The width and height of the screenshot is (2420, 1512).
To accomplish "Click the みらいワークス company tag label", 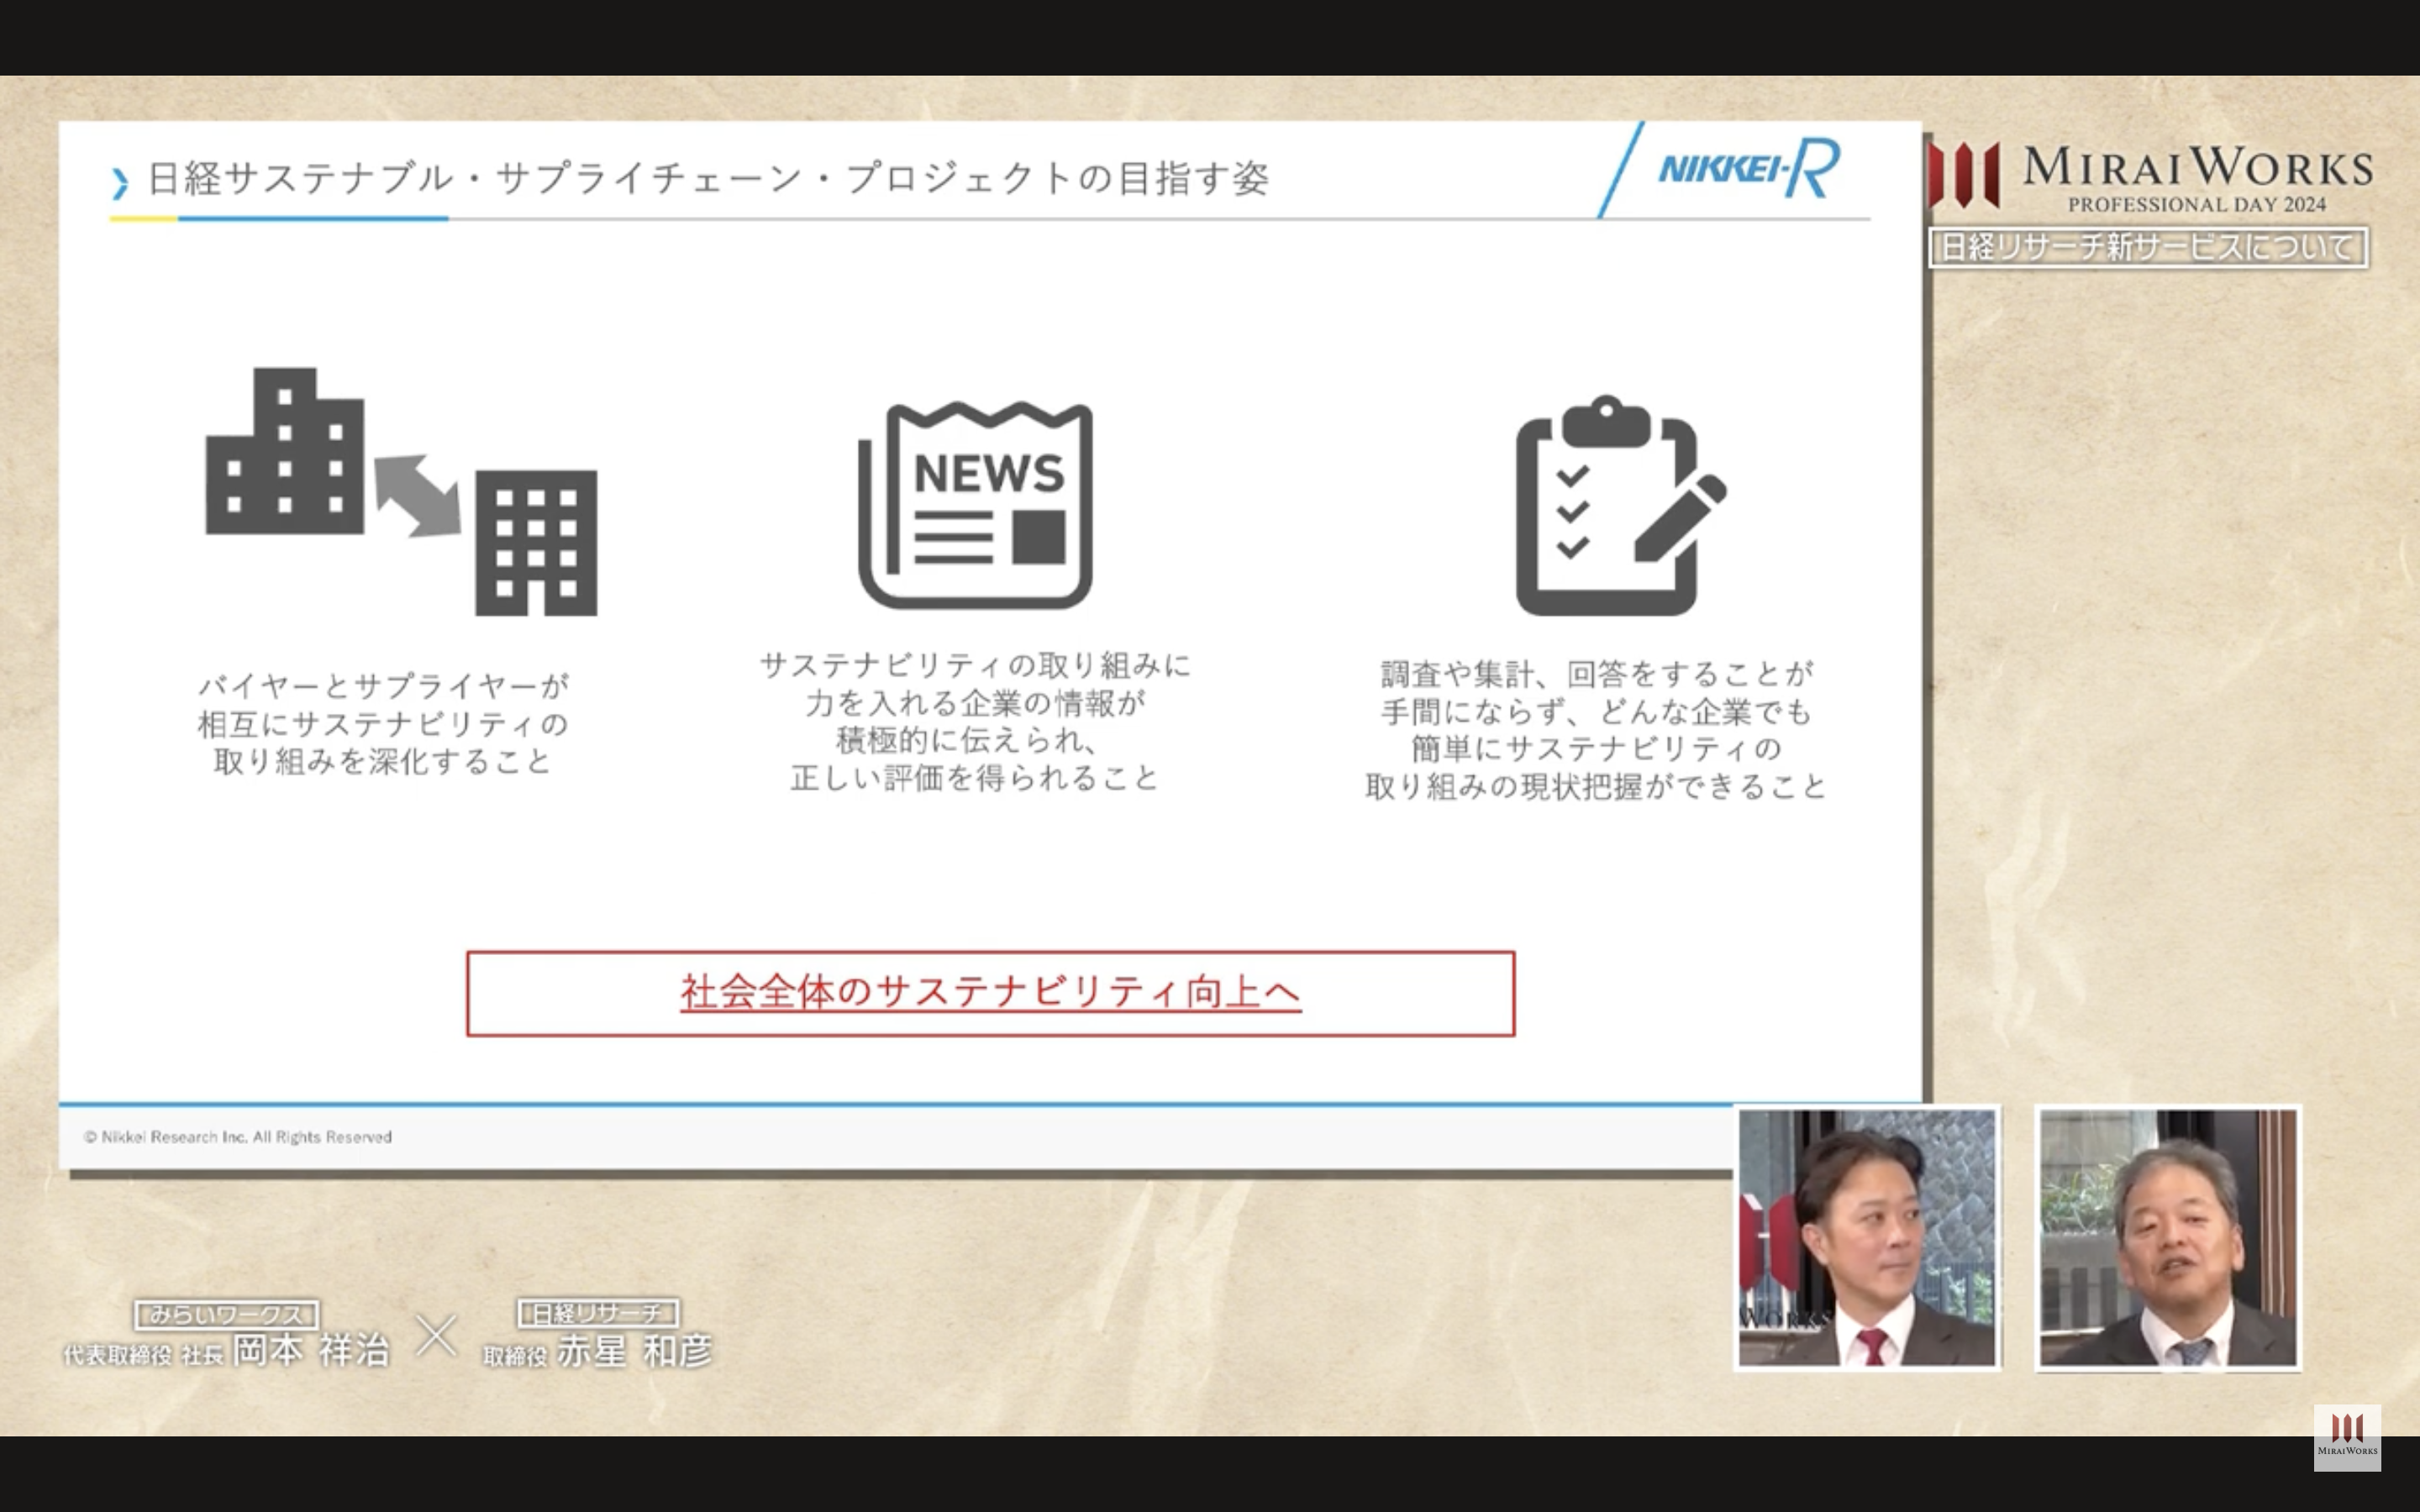I will click(x=226, y=1314).
